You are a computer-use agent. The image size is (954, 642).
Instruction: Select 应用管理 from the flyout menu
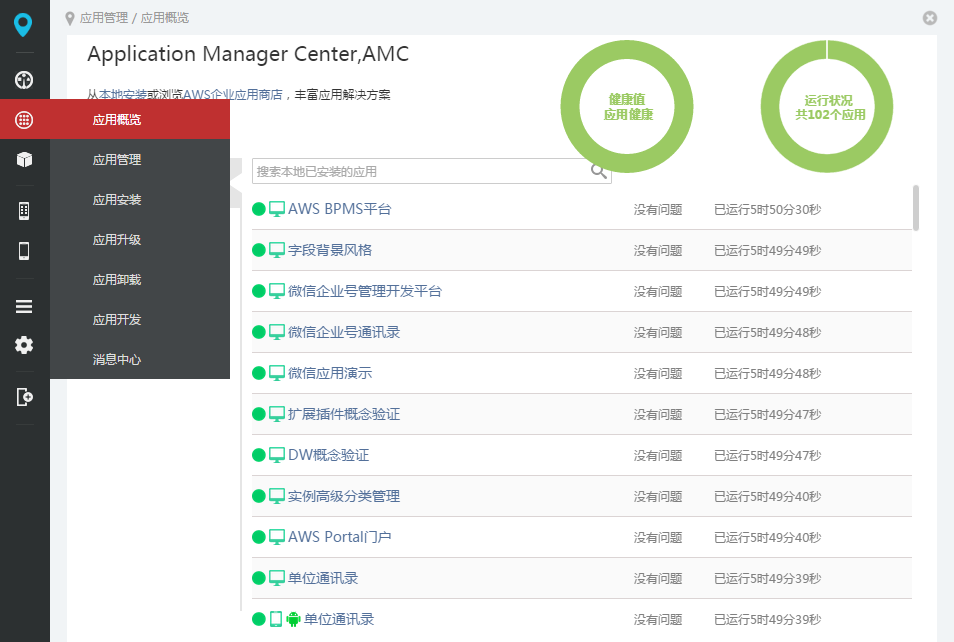117,160
